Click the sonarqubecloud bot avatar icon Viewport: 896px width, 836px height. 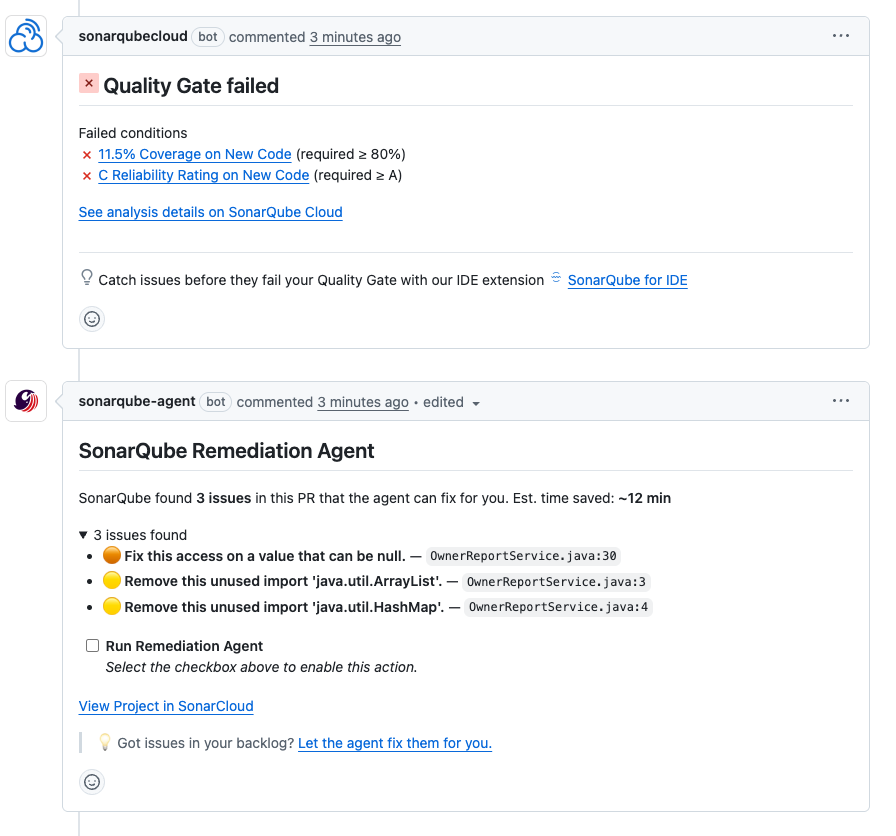click(26, 37)
